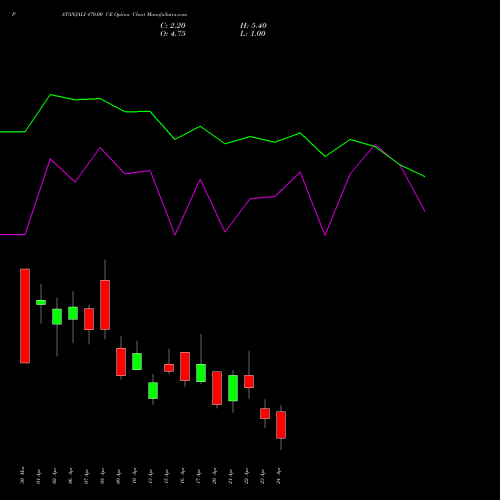Click the high value H: 5.40
Viewport: 500px width, 500px height.
pos(253,26)
